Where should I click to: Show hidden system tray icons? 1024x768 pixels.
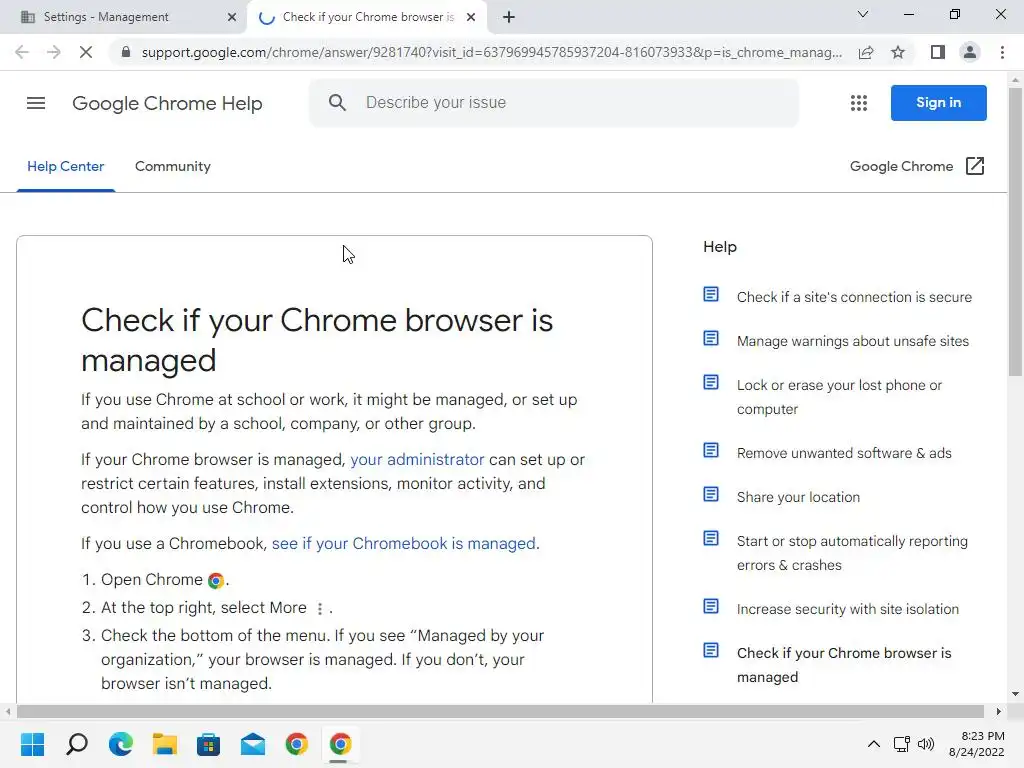[x=874, y=744]
